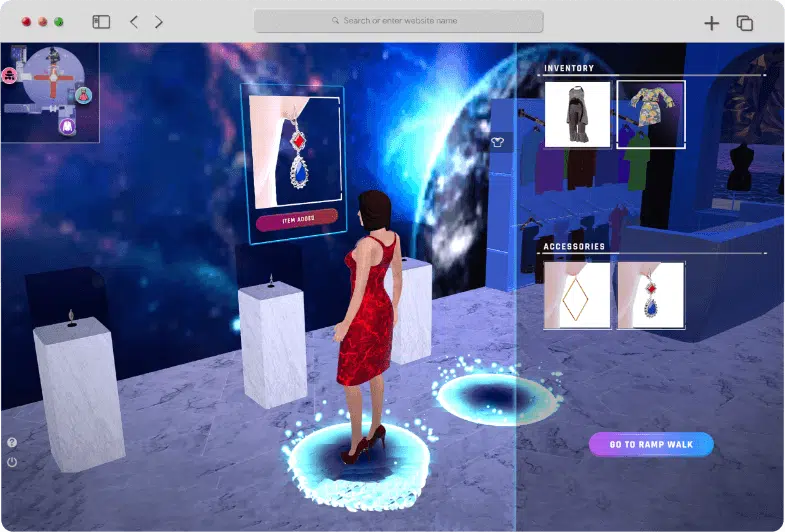Toggle the browser sidebar icon

[x=101, y=22]
